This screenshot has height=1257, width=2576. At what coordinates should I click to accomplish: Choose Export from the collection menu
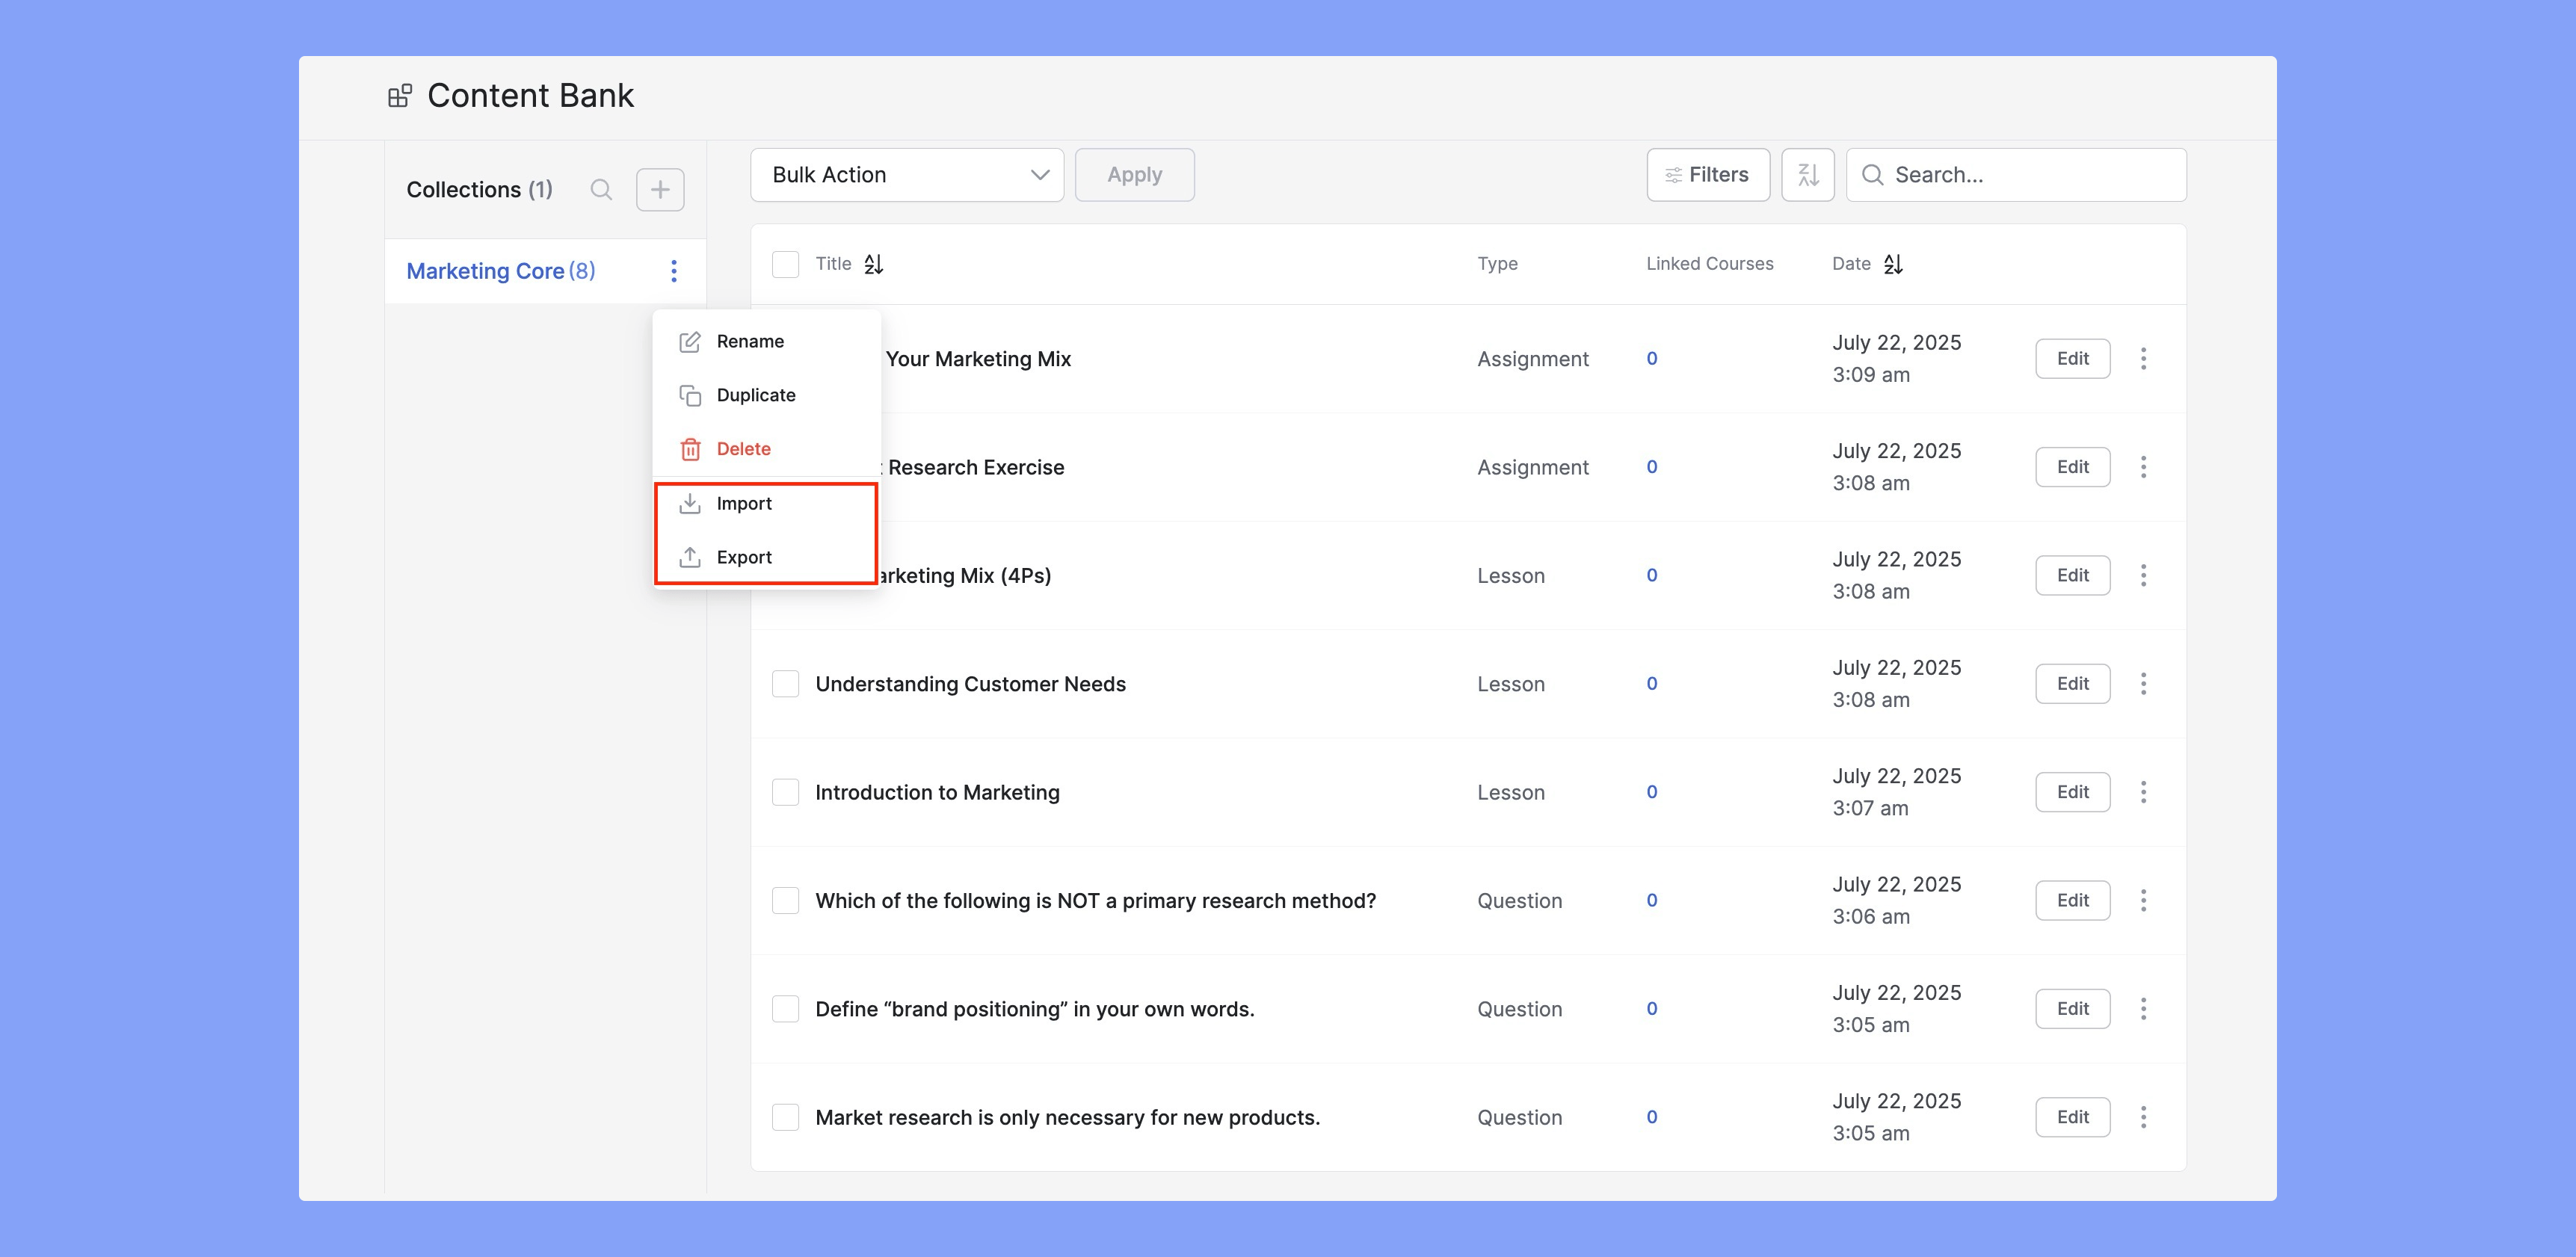coord(766,557)
